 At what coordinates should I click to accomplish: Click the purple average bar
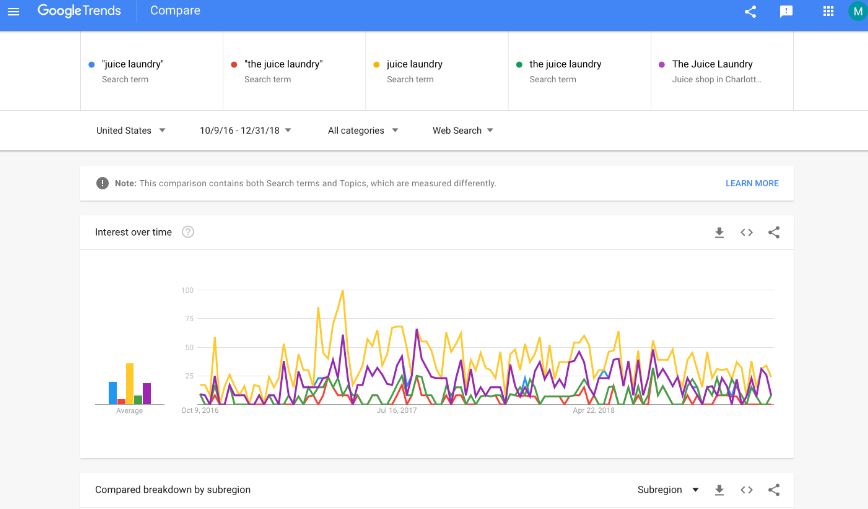147,394
